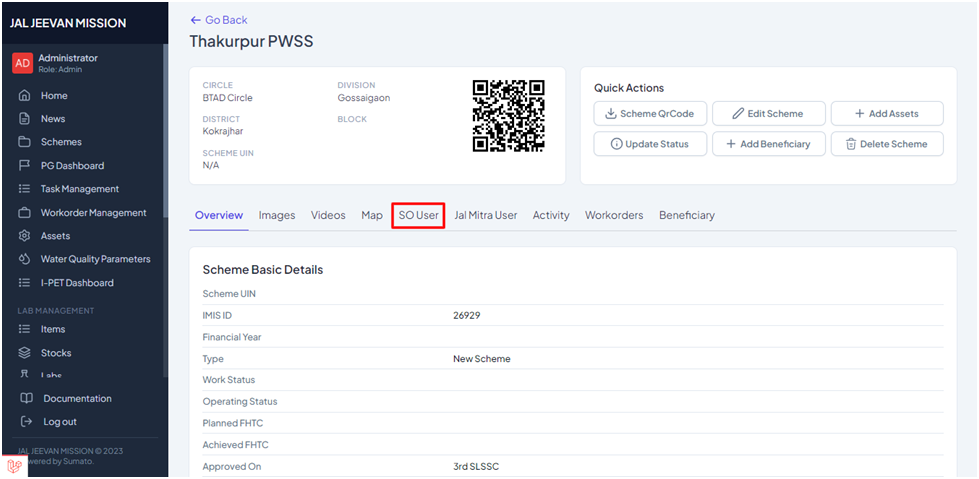
Task: Click the Home icon in sidebar
Action: 26,96
